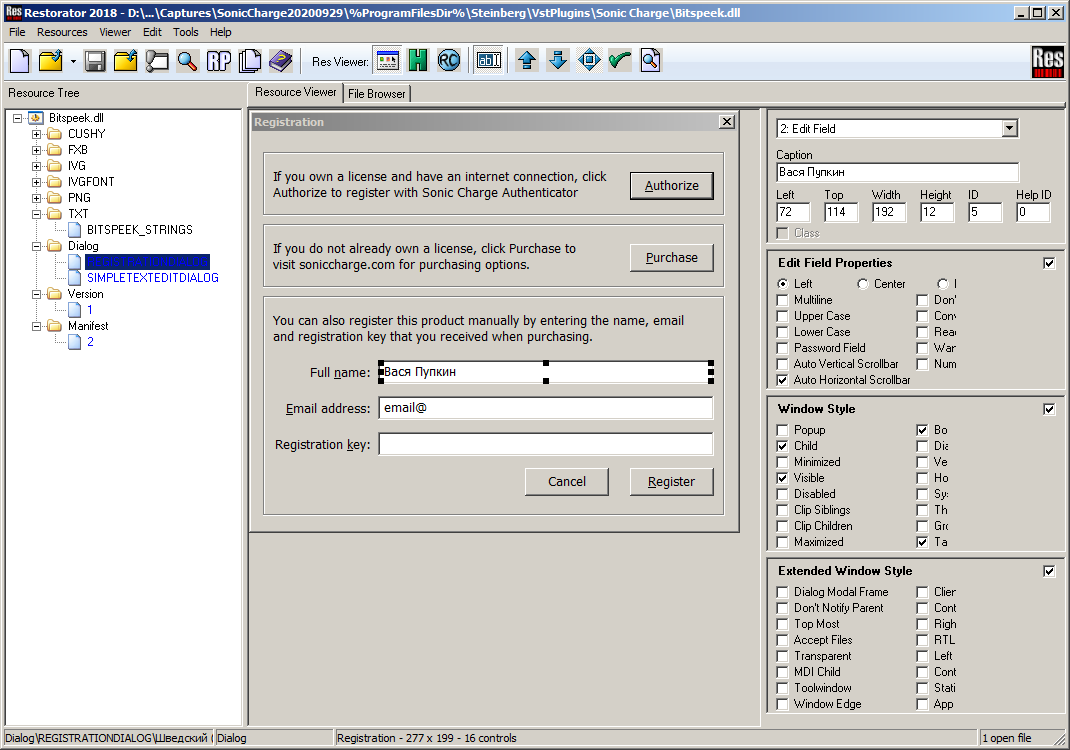The height and width of the screenshot is (750, 1070).
Task: Click the stacked pages copy icon
Action: [250, 61]
